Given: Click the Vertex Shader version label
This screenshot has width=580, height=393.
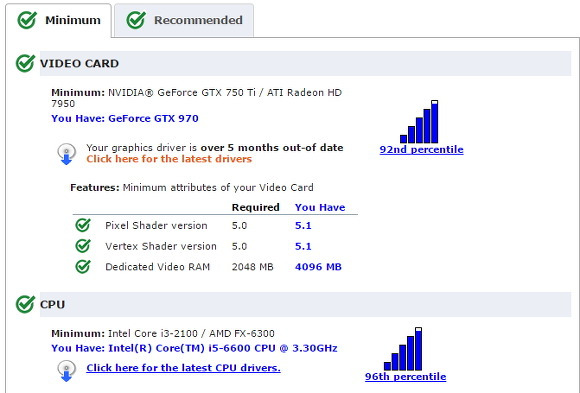Looking at the screenshot, I should coord(161,246).
